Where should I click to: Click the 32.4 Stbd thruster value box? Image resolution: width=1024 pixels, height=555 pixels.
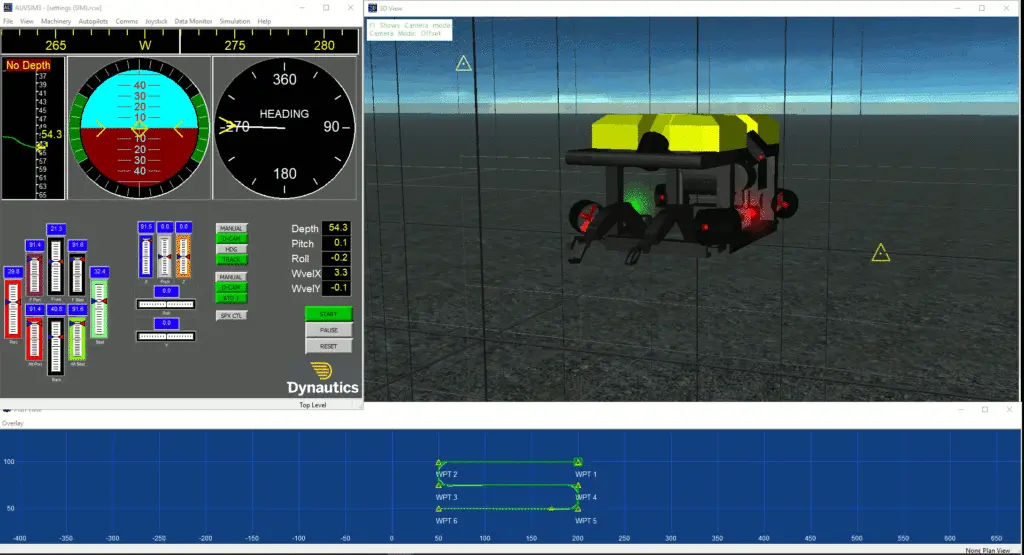coord(99,272)
